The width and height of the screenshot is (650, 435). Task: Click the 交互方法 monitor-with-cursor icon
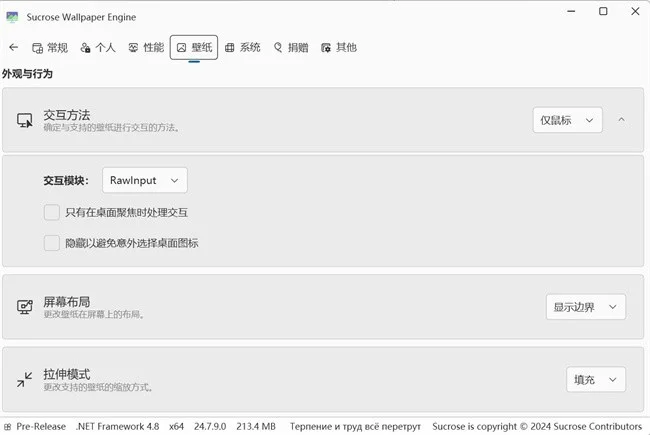(x=24, y=120)
